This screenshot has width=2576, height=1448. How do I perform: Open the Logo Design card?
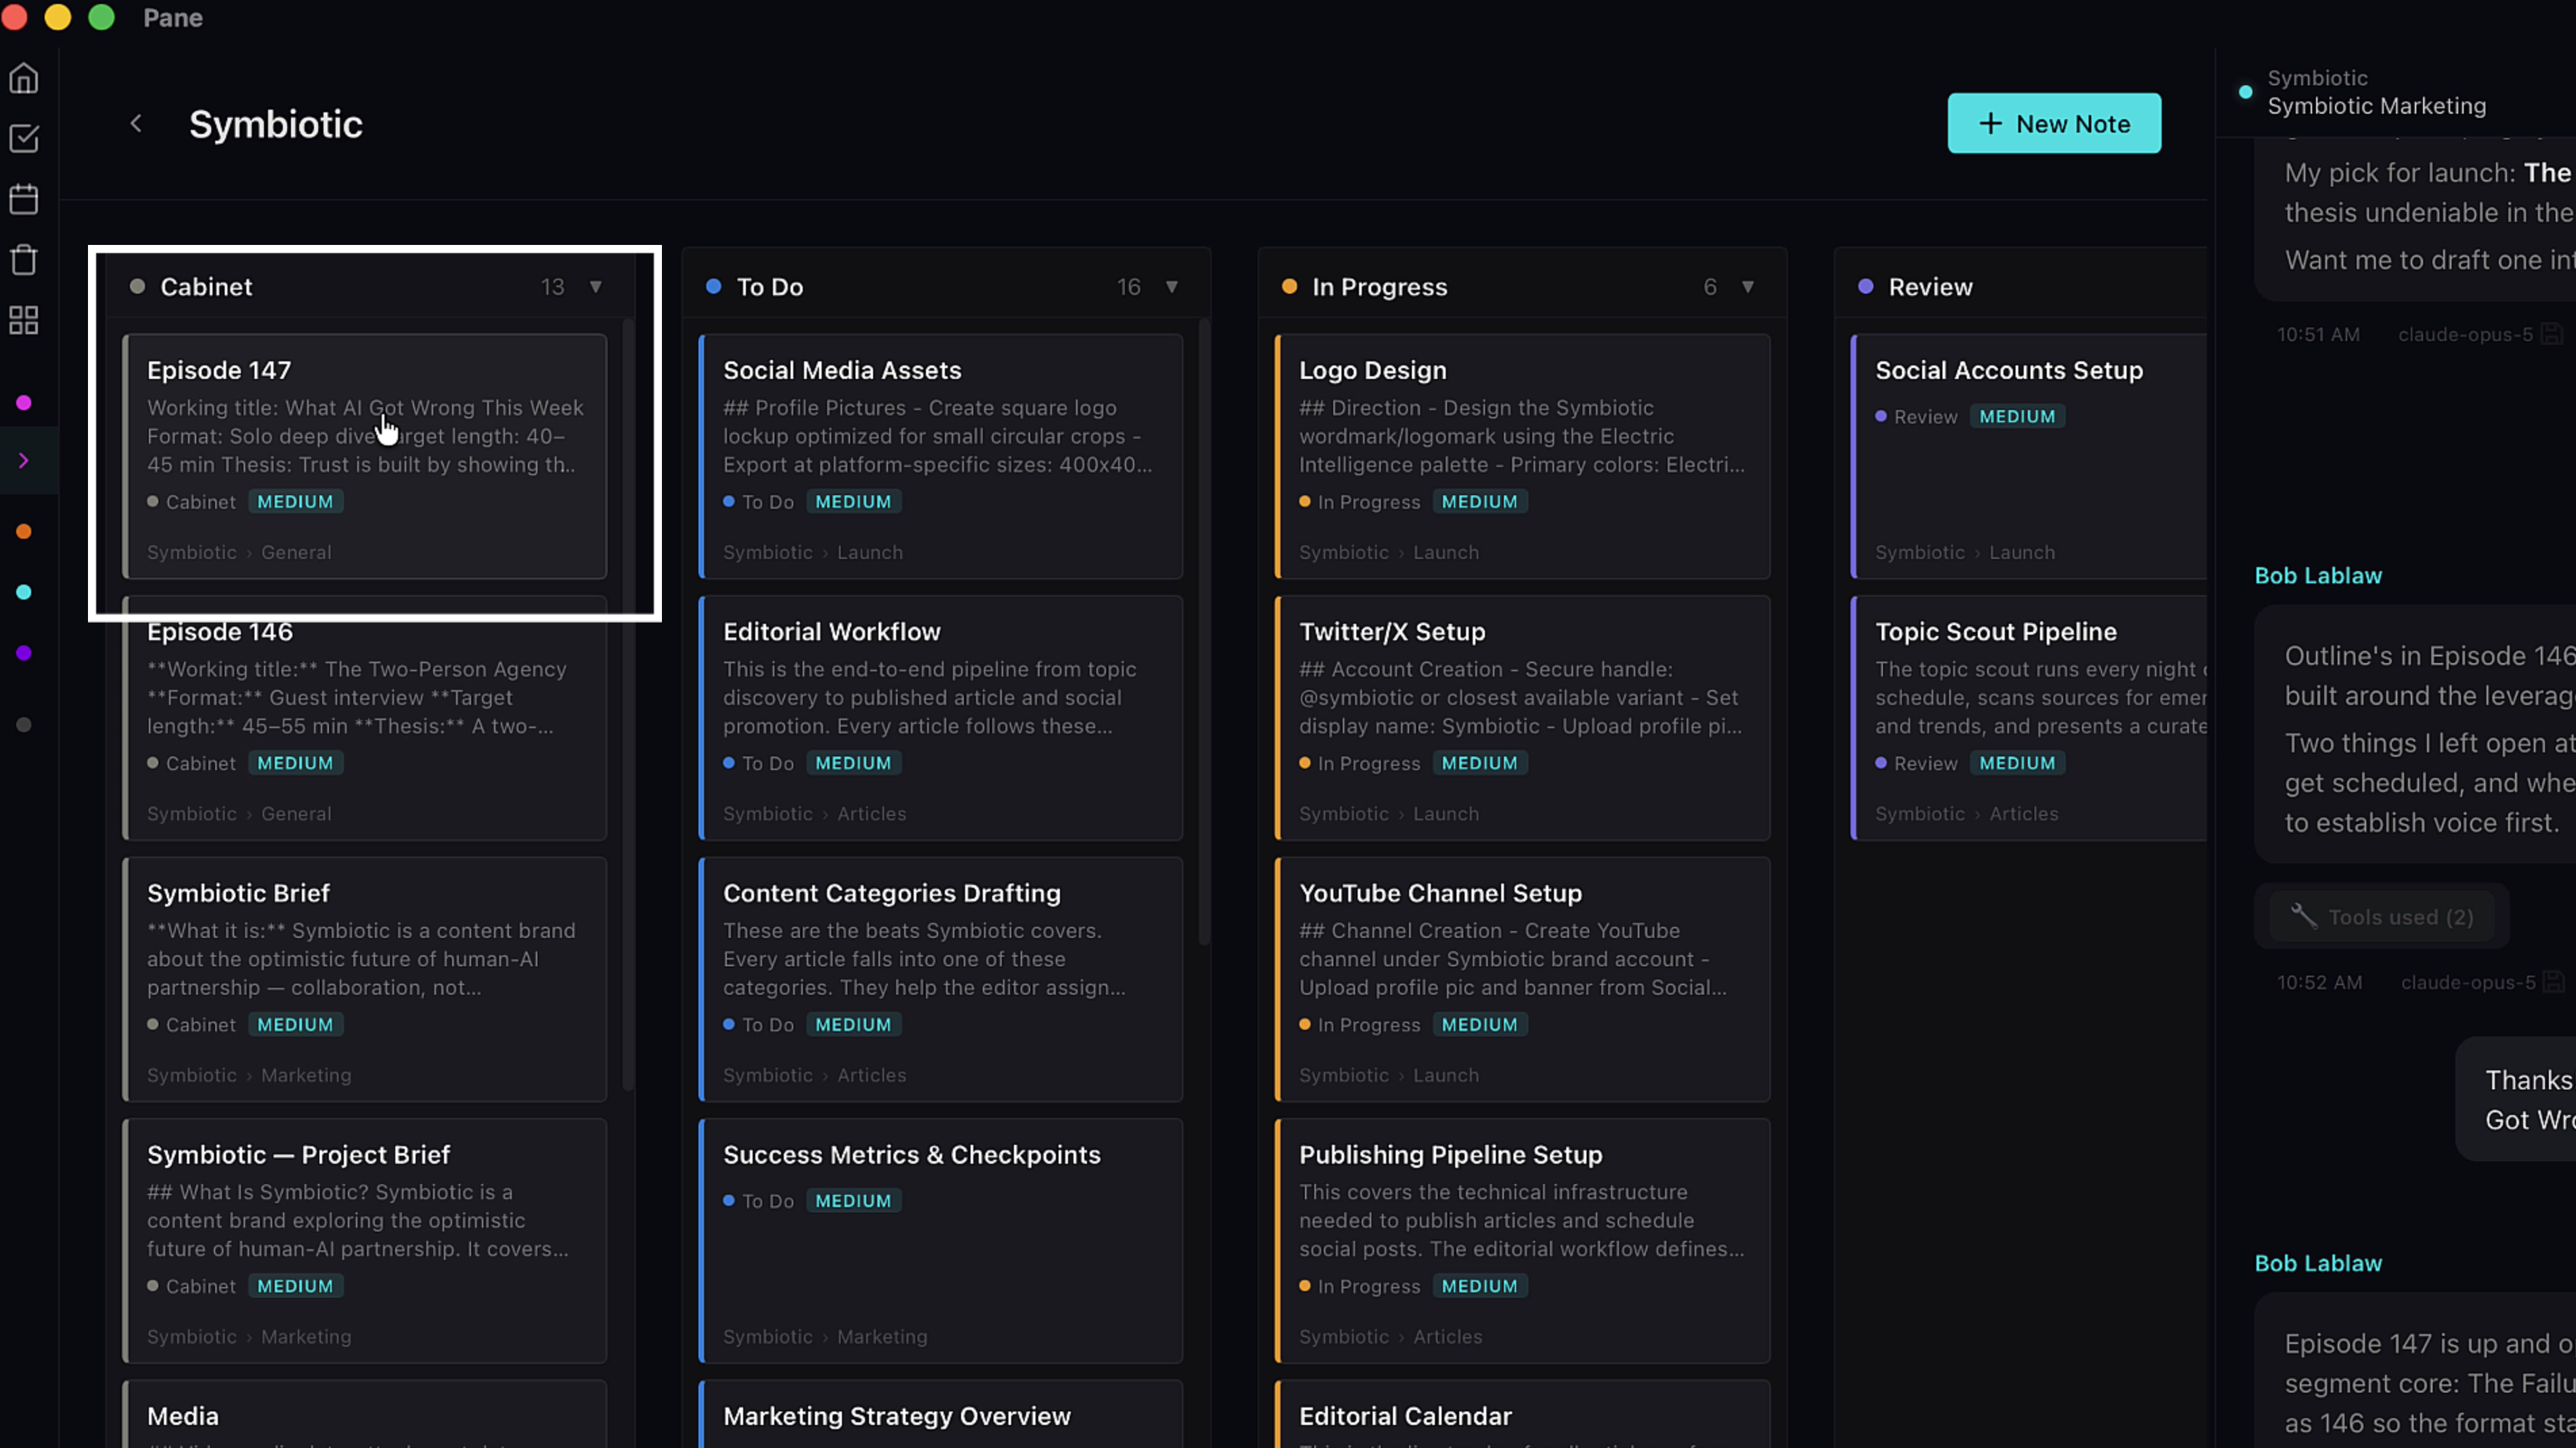click(1523, 457)
